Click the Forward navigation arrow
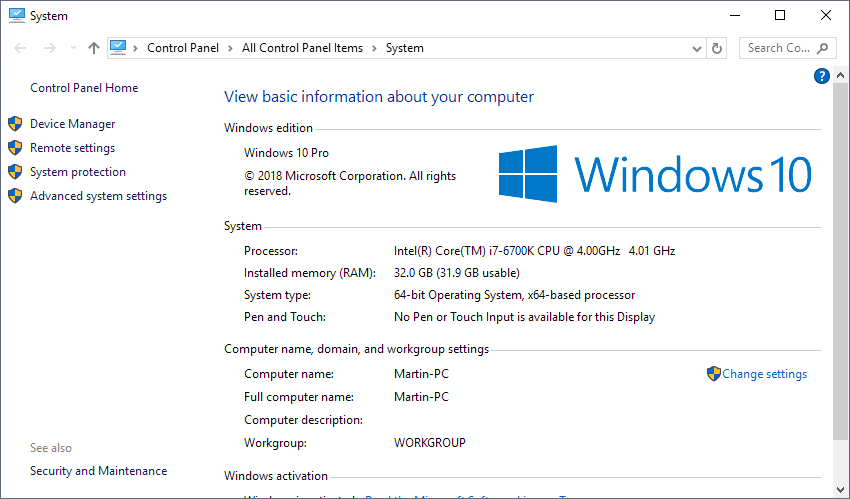The width and height of the screenshot is (850, 499). coord(49,48)
